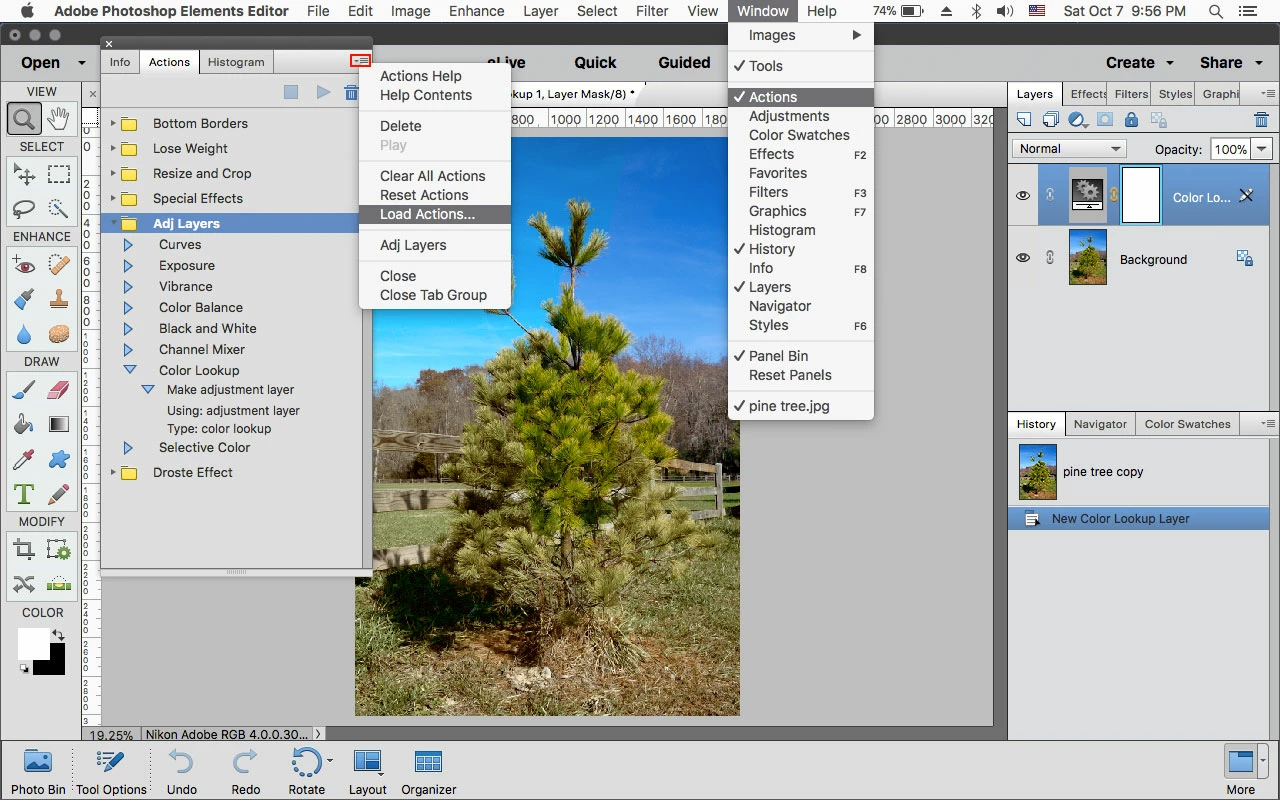Uncheck Layers in the Window menu
This screenshot has height=800, width=1280.
point(801,287)
